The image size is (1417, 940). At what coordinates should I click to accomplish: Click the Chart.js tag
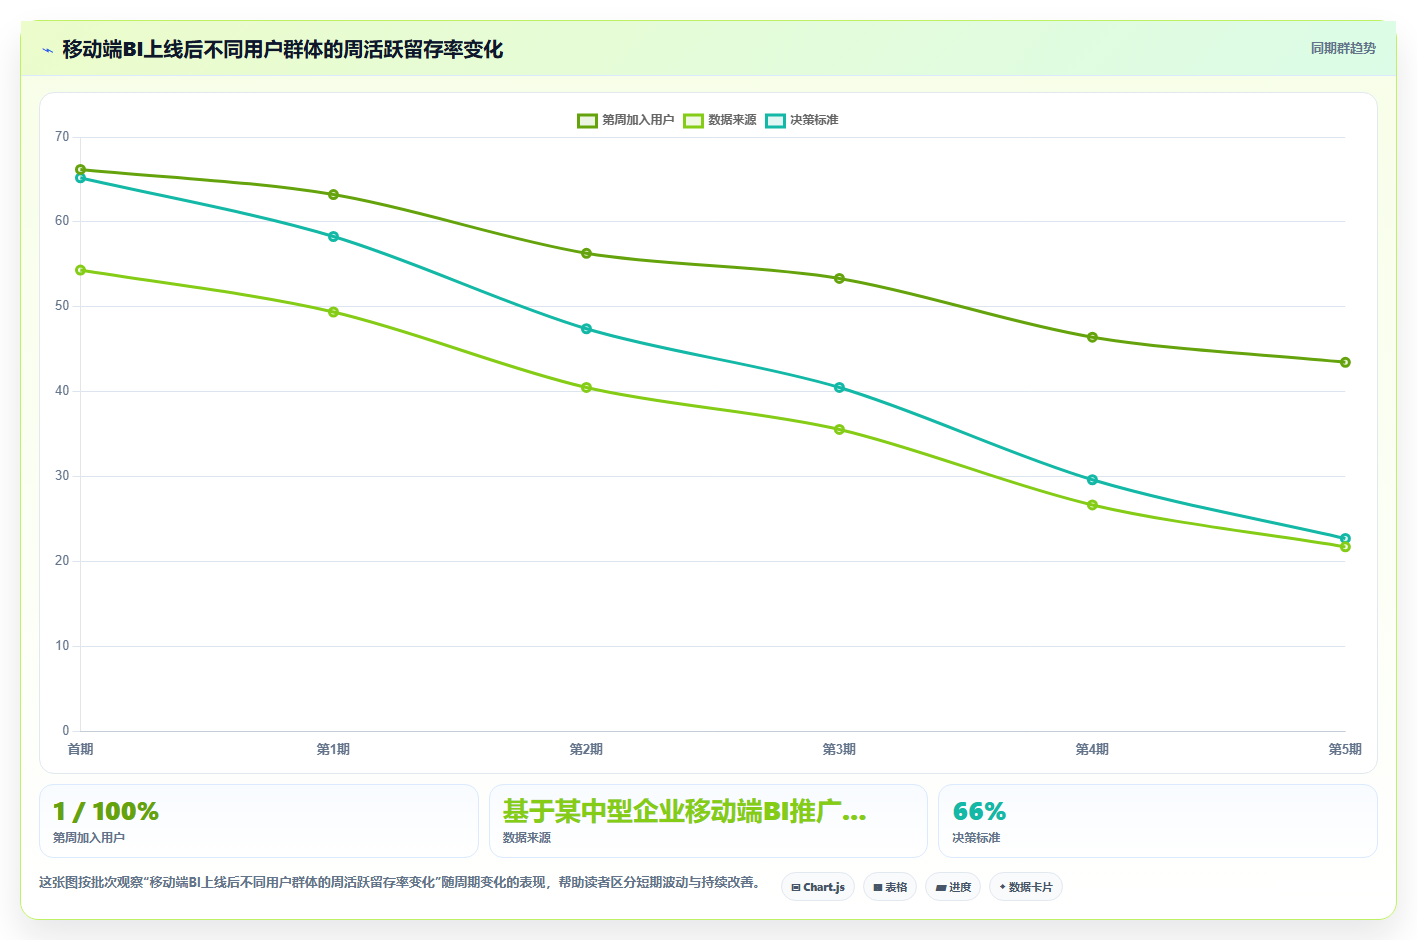[x=818, y=887]
